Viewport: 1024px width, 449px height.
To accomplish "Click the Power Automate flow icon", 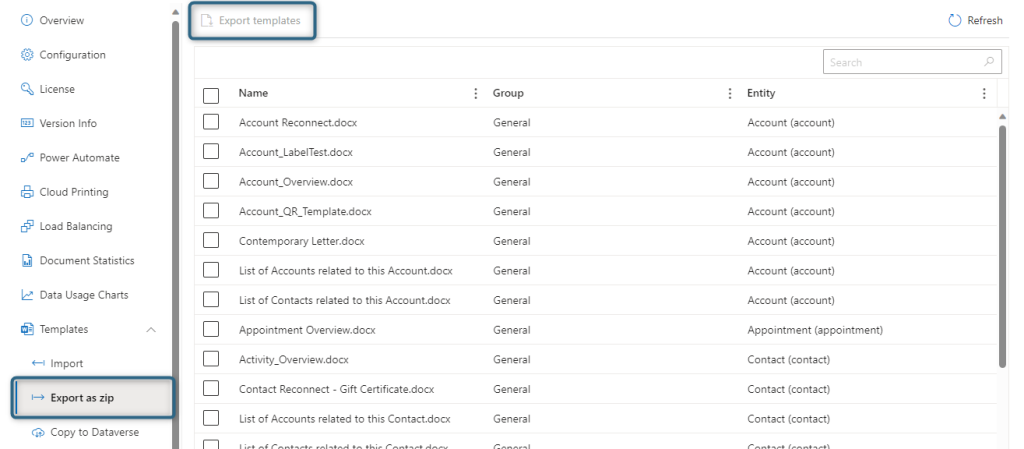I will (27, 157).
